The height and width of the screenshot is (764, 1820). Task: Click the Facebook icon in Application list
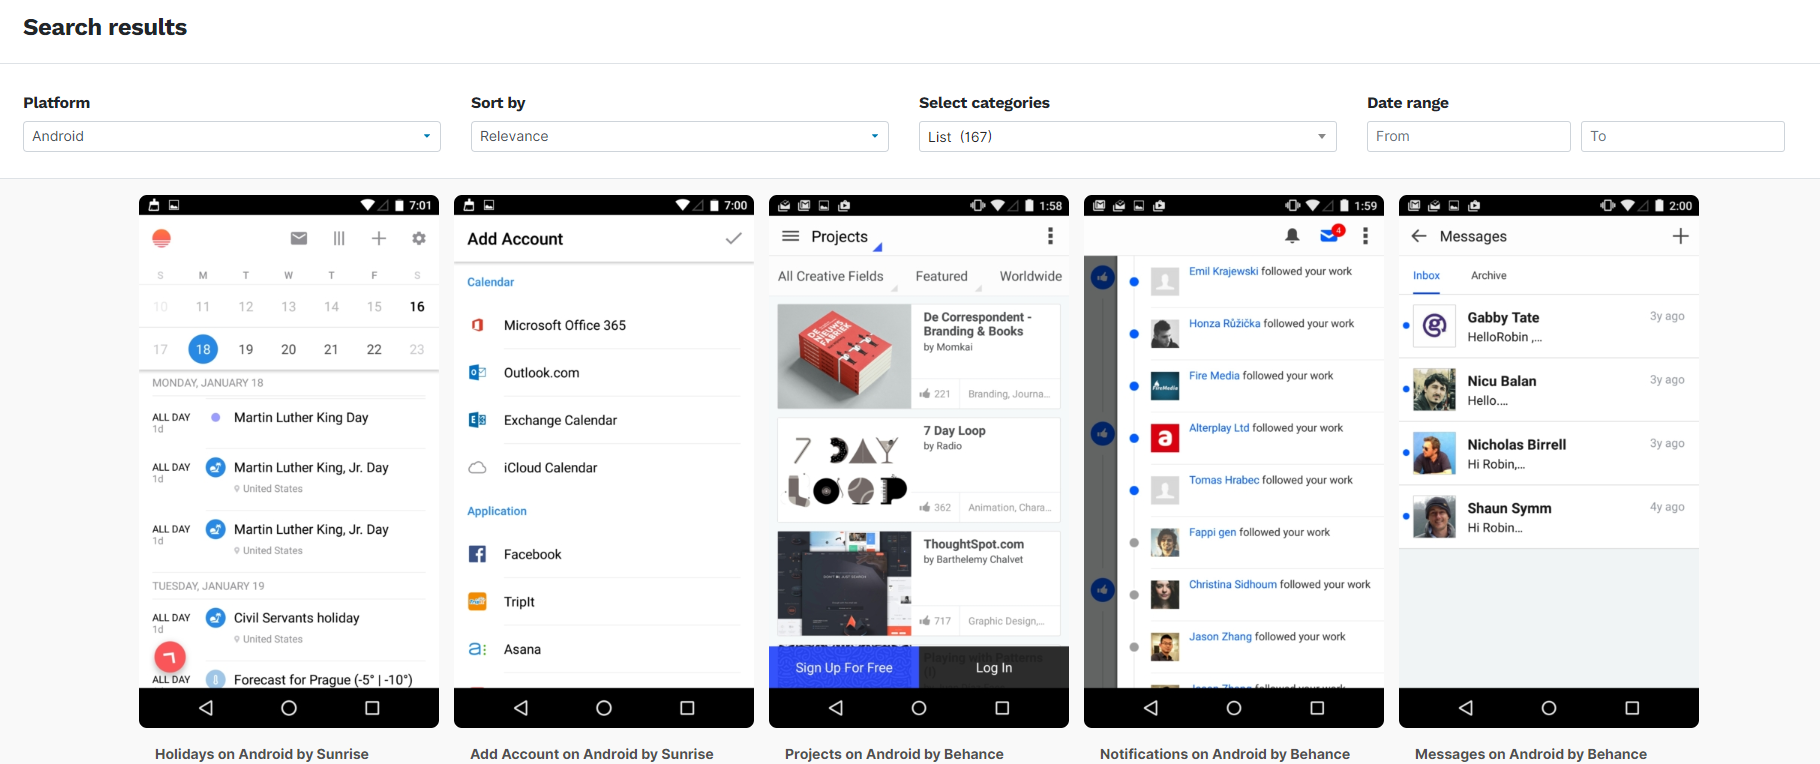478,554
